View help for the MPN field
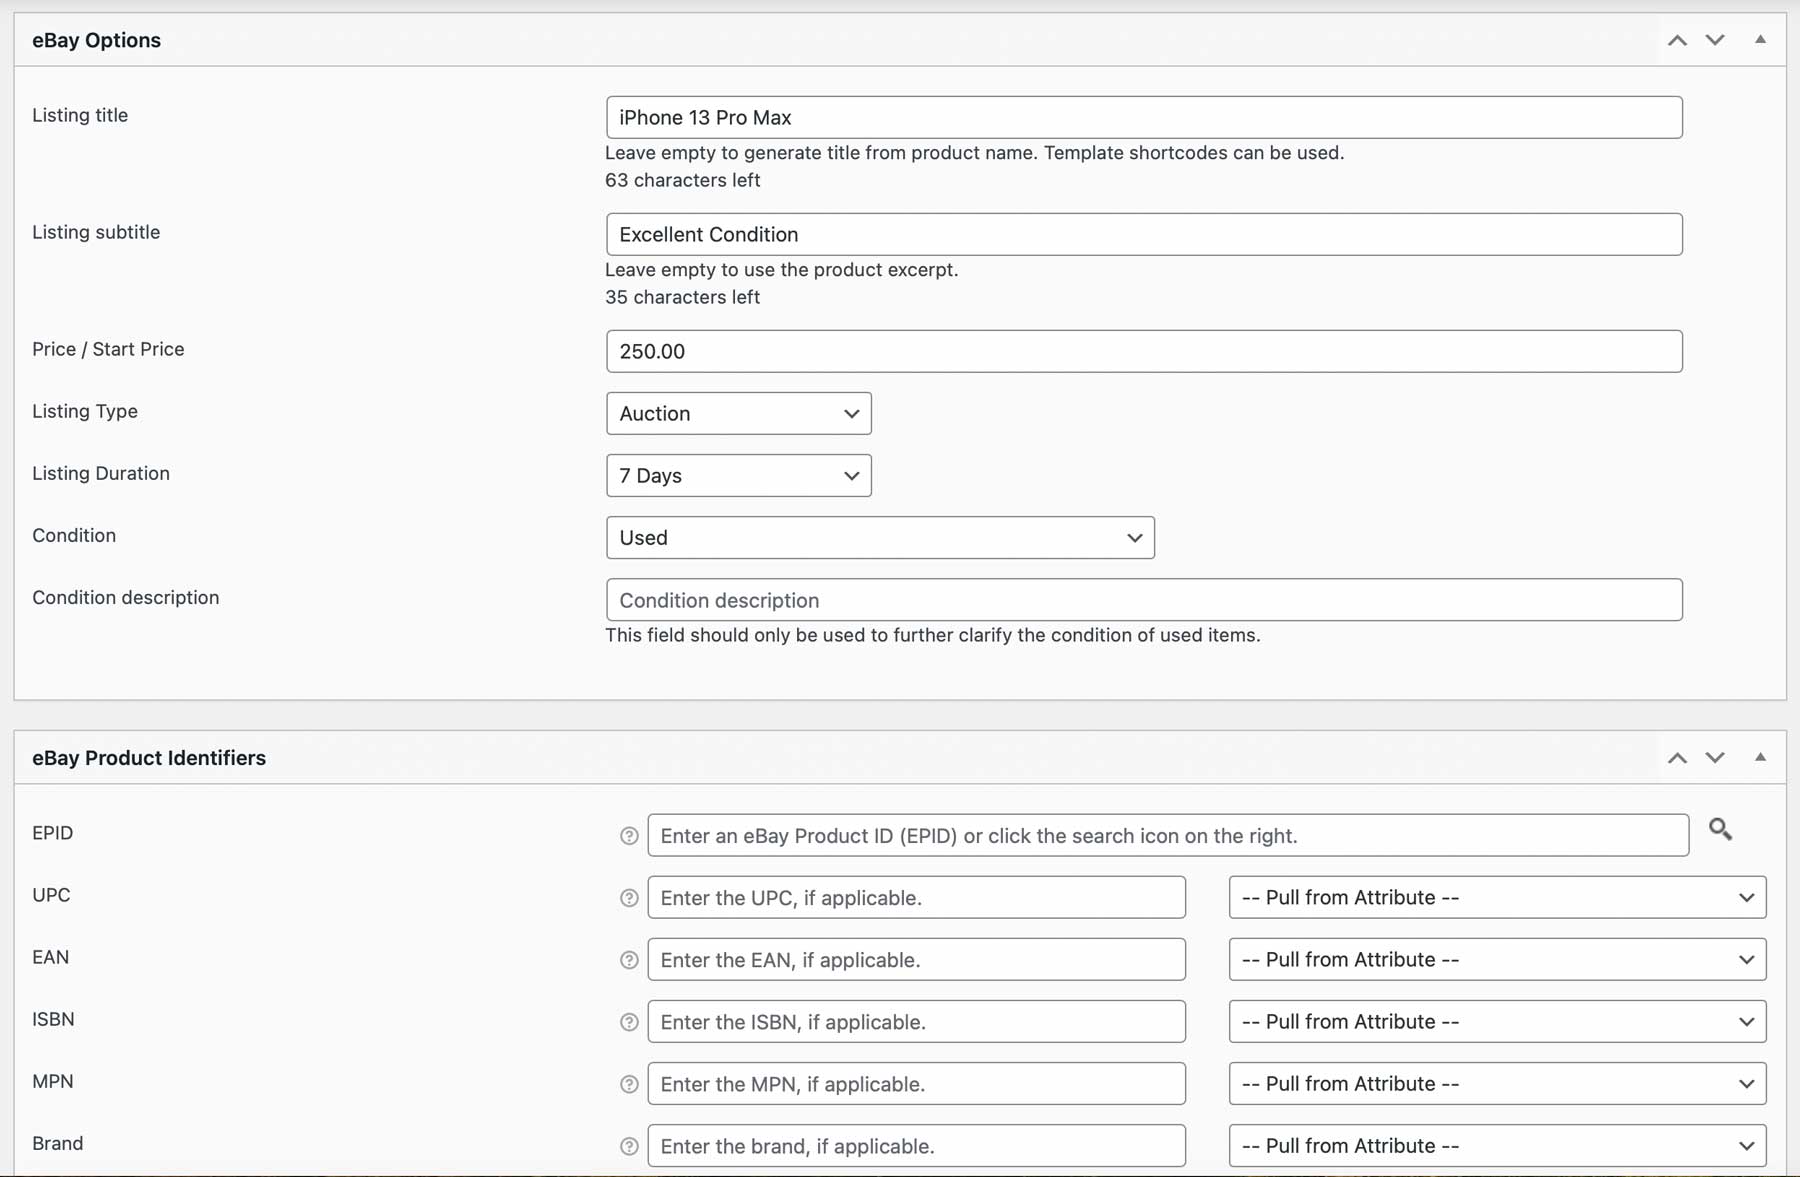 628,1084
